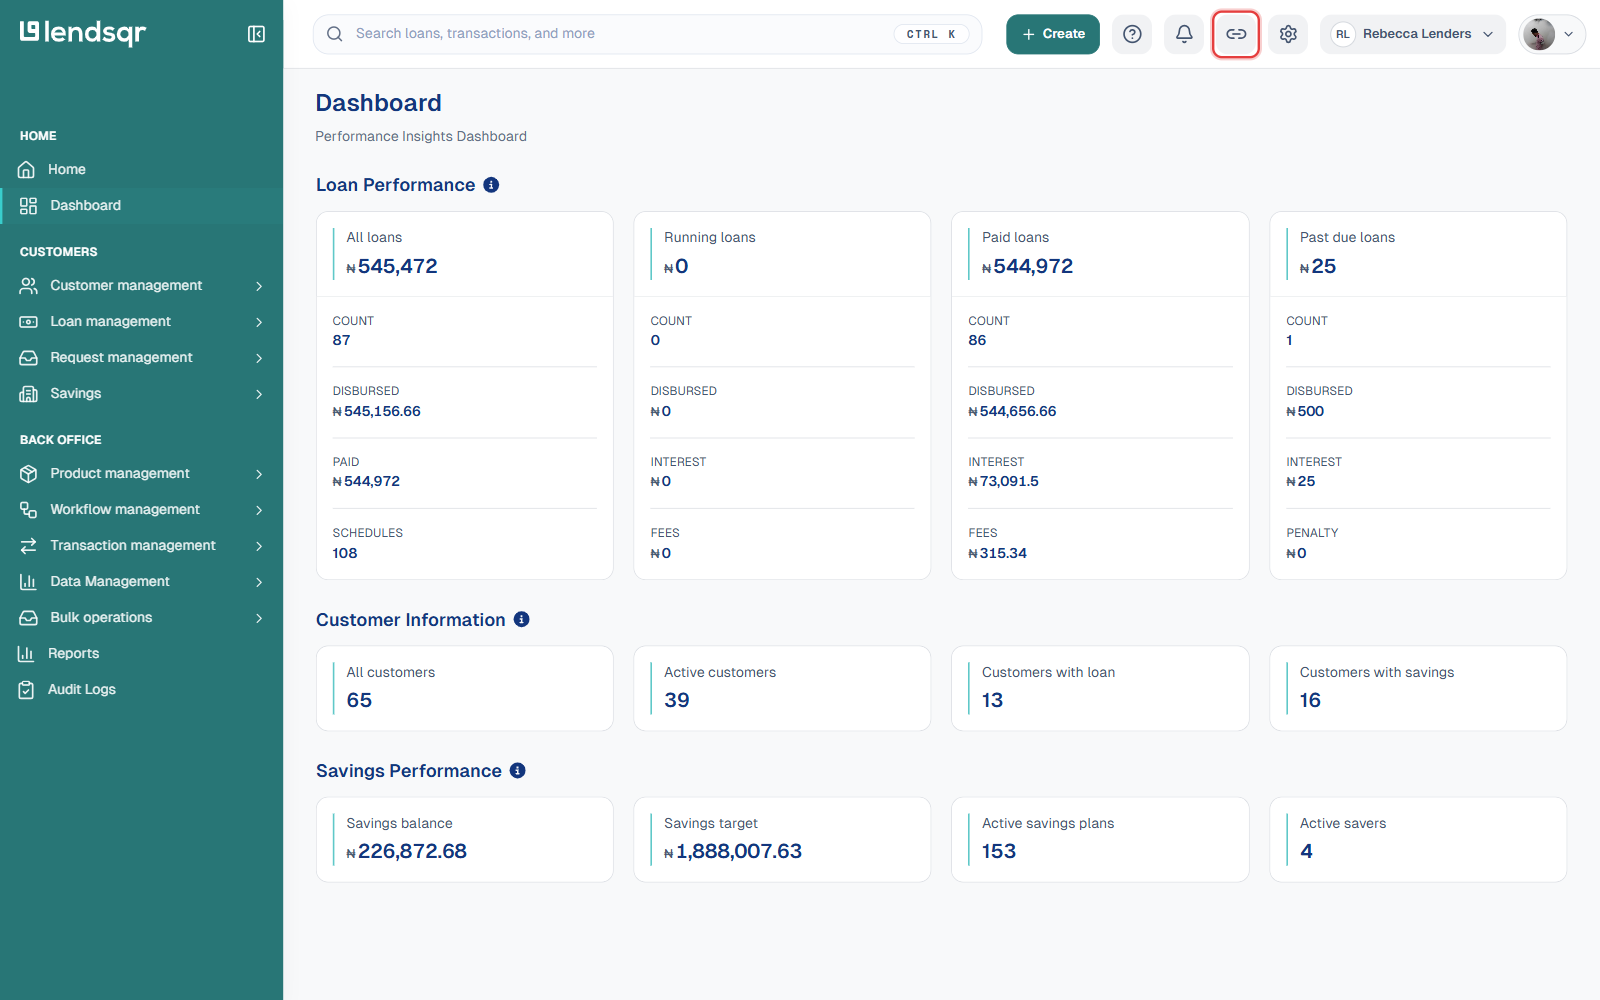Click the Customer Information info icon
The image size is (1600, 1000).
pos(521,620)
